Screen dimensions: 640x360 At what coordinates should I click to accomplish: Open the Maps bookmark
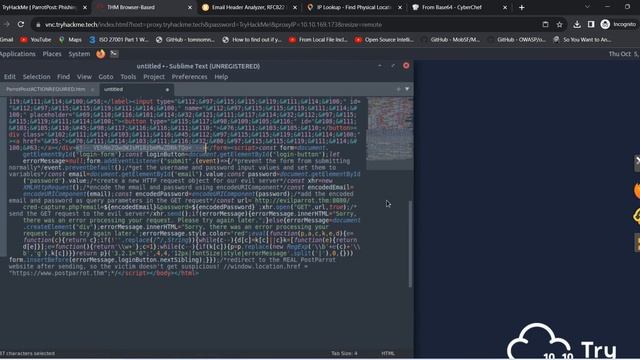point(70,40)
